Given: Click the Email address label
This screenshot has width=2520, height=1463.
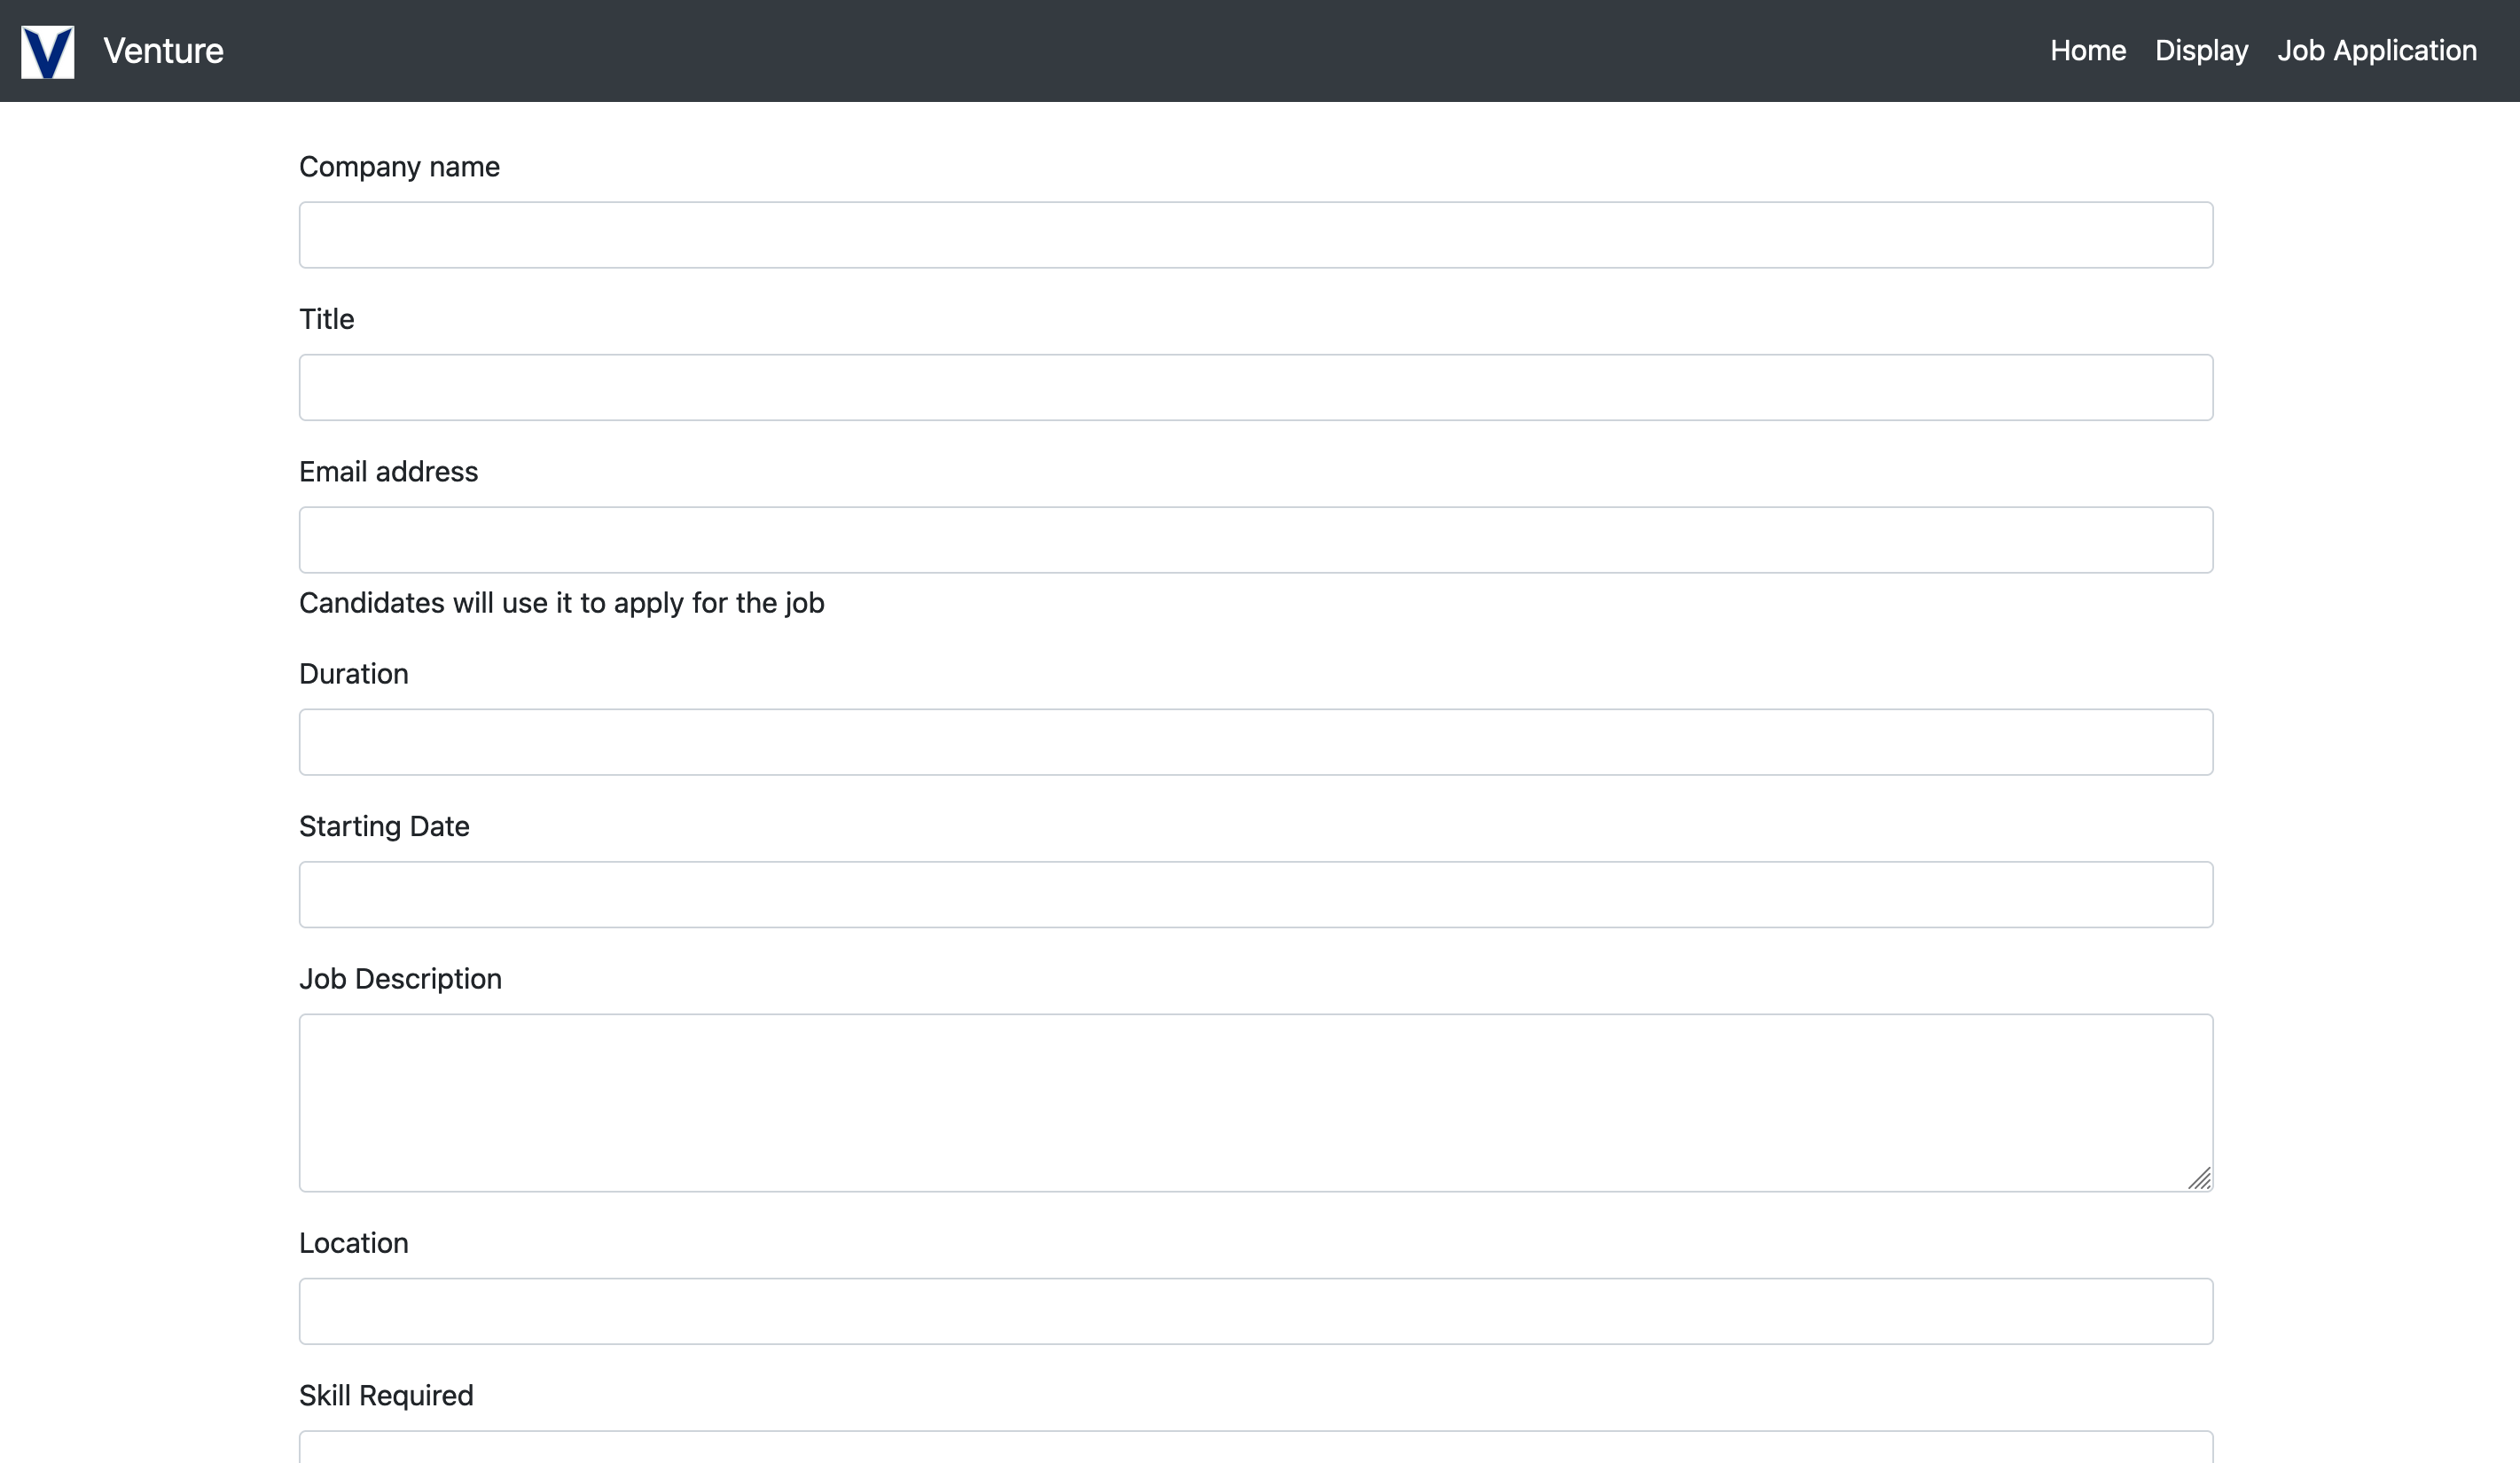Looking at the screenshot, I should pyautogui.click(x=388, y=472).
